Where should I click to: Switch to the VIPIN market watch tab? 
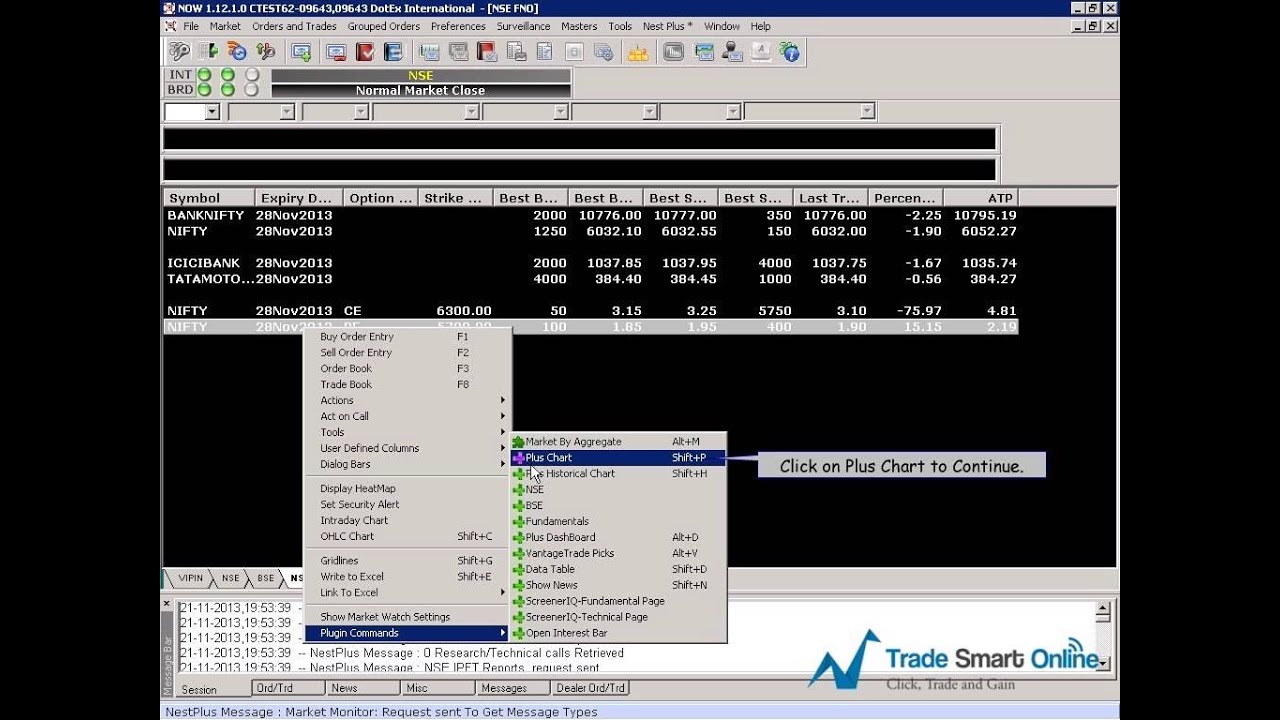189,578
